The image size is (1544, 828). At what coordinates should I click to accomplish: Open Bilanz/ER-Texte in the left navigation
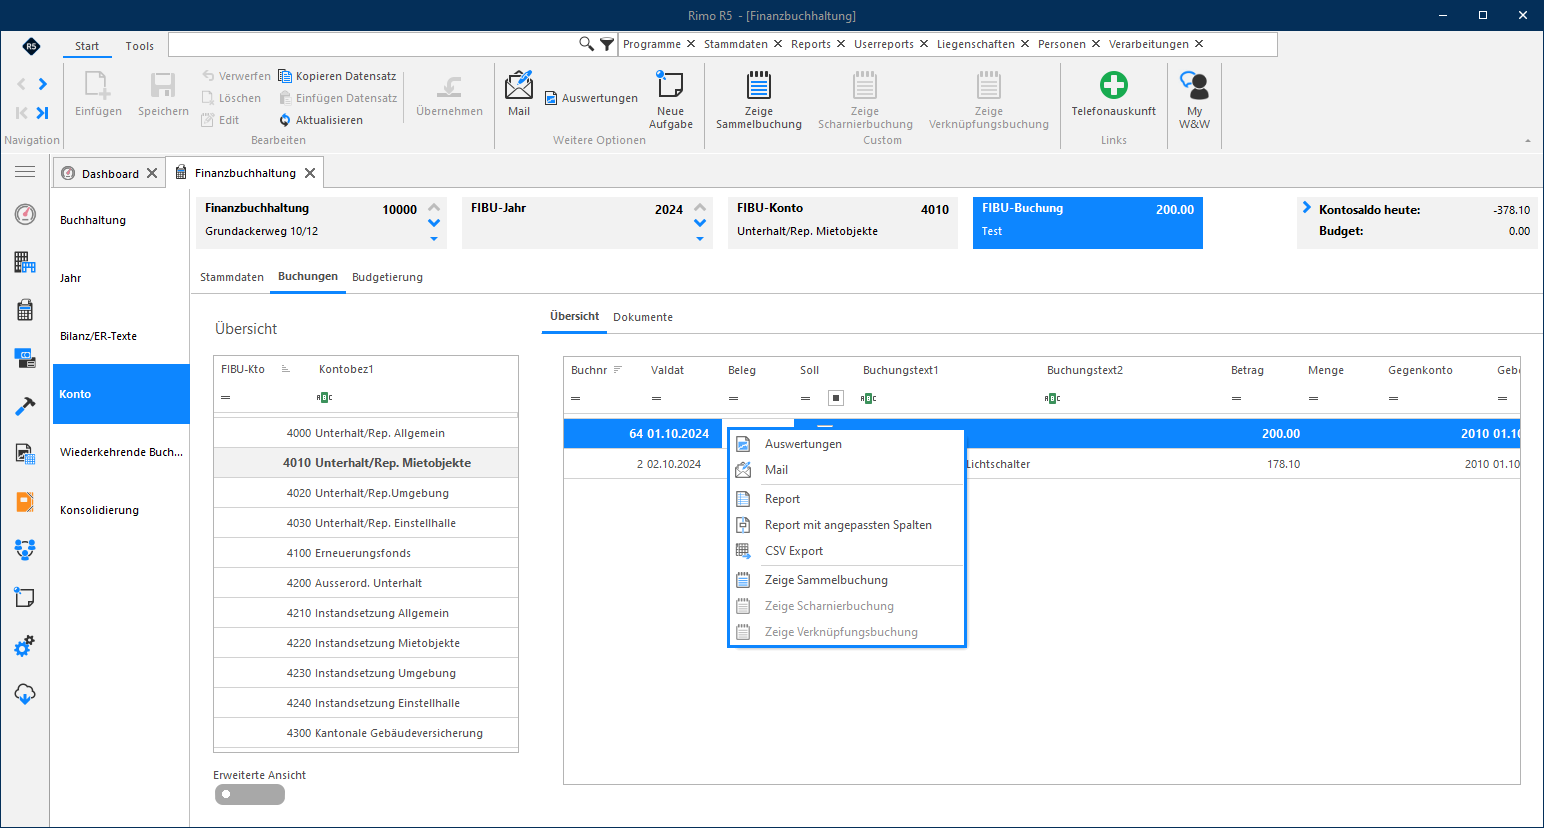coord(121,336)
